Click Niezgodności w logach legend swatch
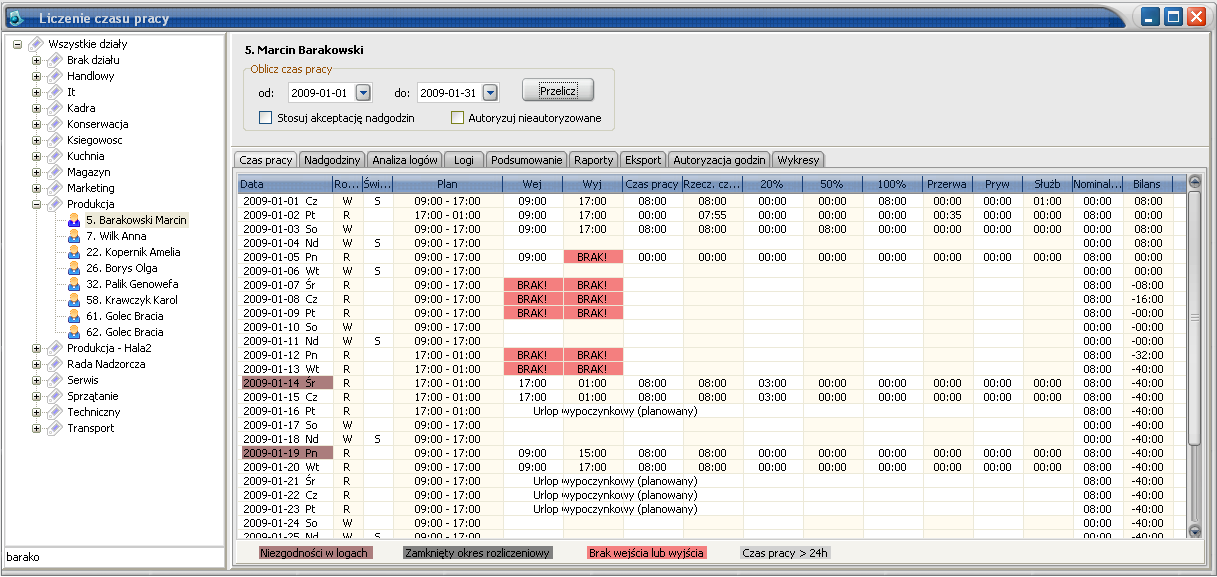The height and width of the screenshot is (577, 1217). pos(315,552)
